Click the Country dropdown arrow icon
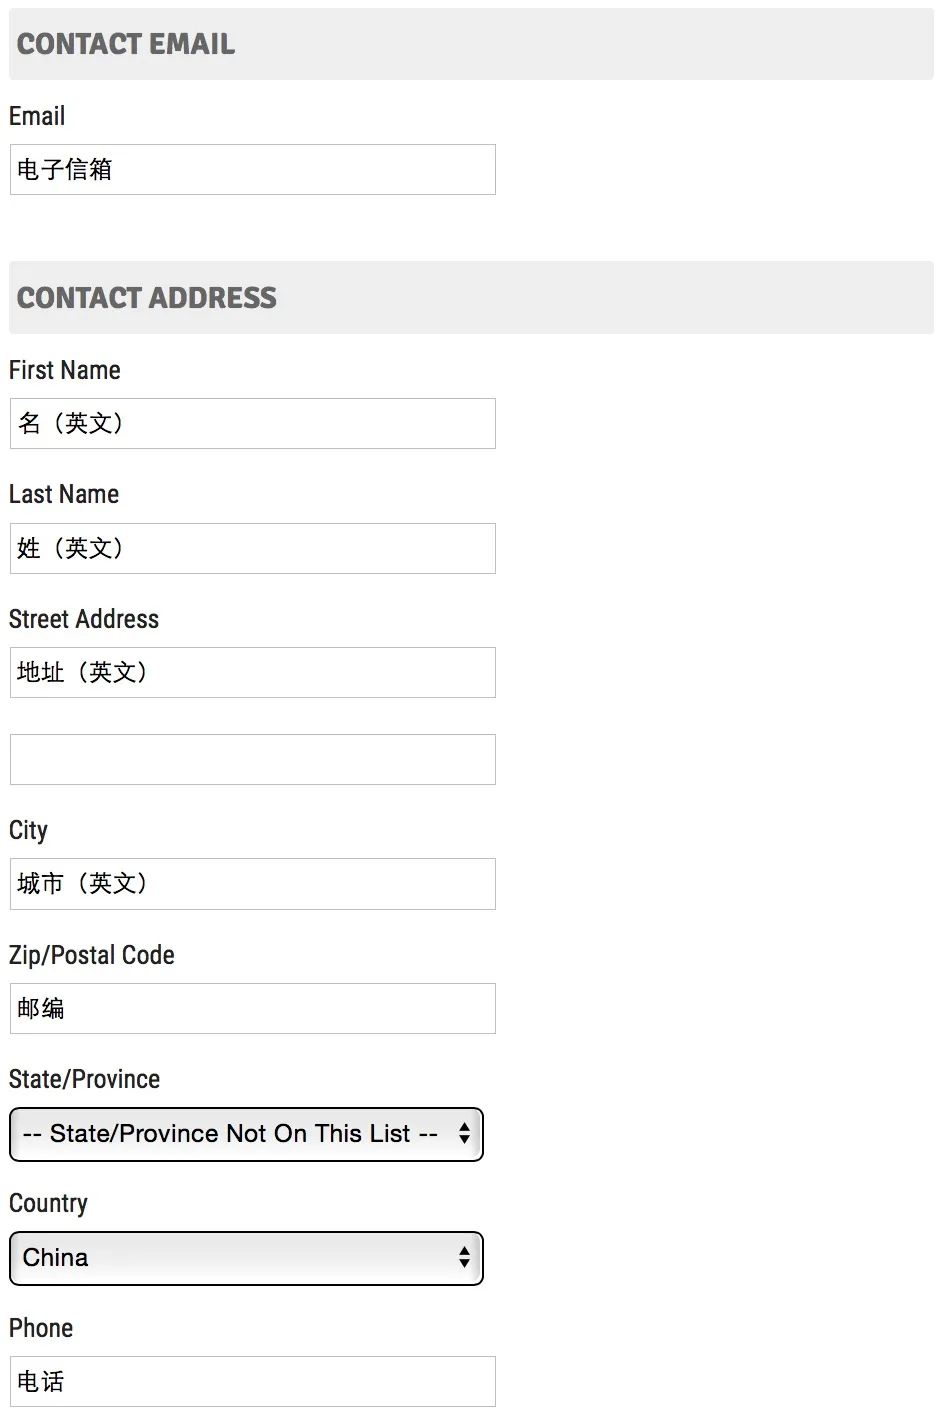Screen dimensions: 944x1416 point(464,1257)
